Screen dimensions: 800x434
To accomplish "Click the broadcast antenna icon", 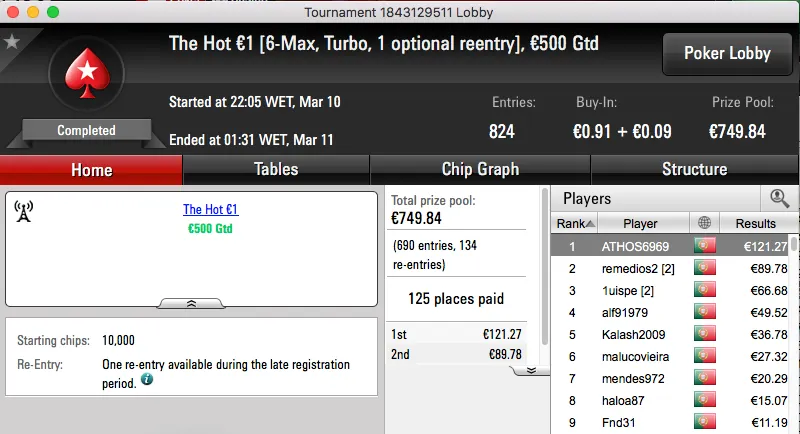I will coord(25,212).
